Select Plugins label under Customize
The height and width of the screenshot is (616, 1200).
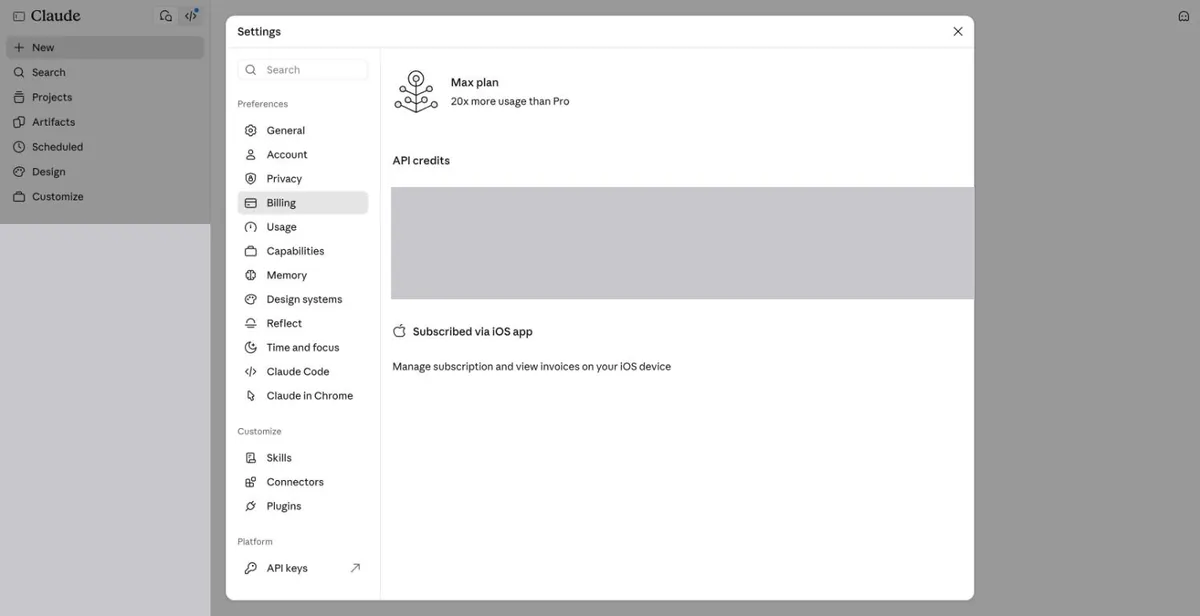pyautogui.click(x=284, y=506)
